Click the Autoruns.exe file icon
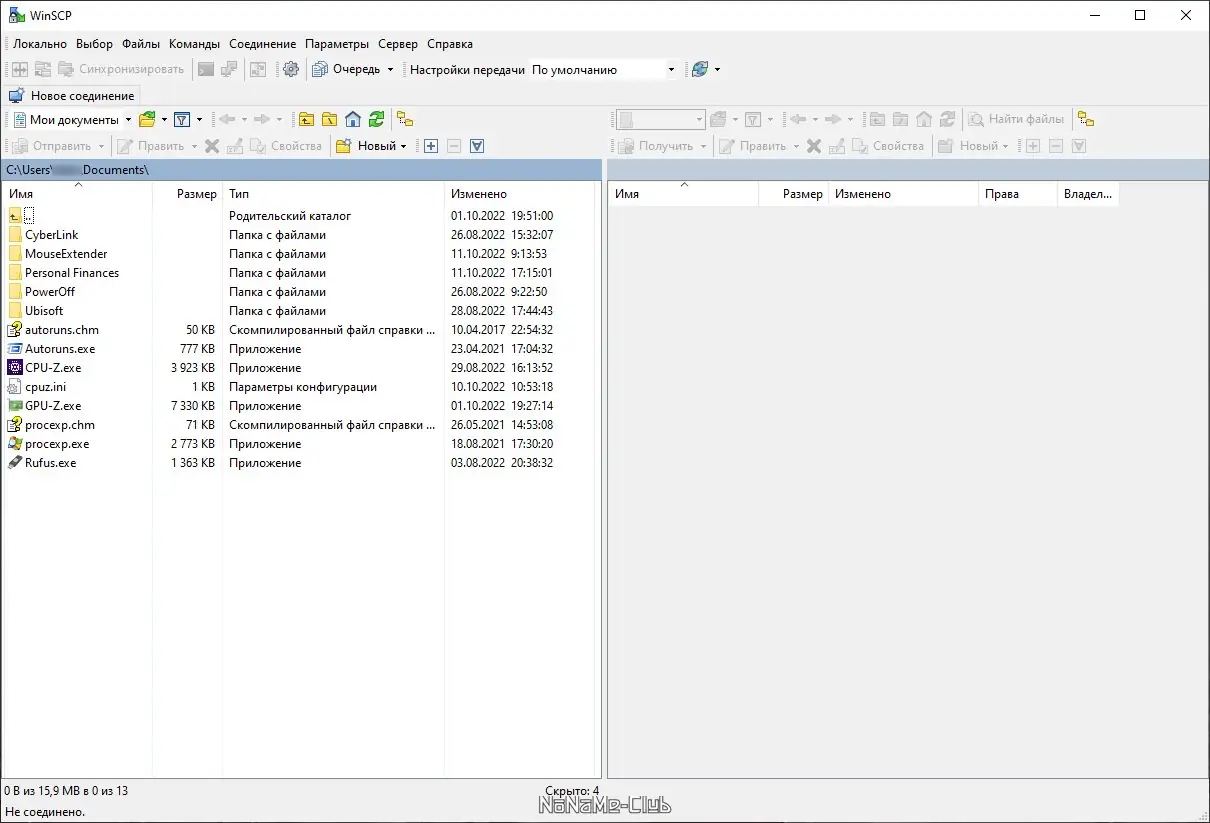The image size is (1210, 823). click(15, 349)
